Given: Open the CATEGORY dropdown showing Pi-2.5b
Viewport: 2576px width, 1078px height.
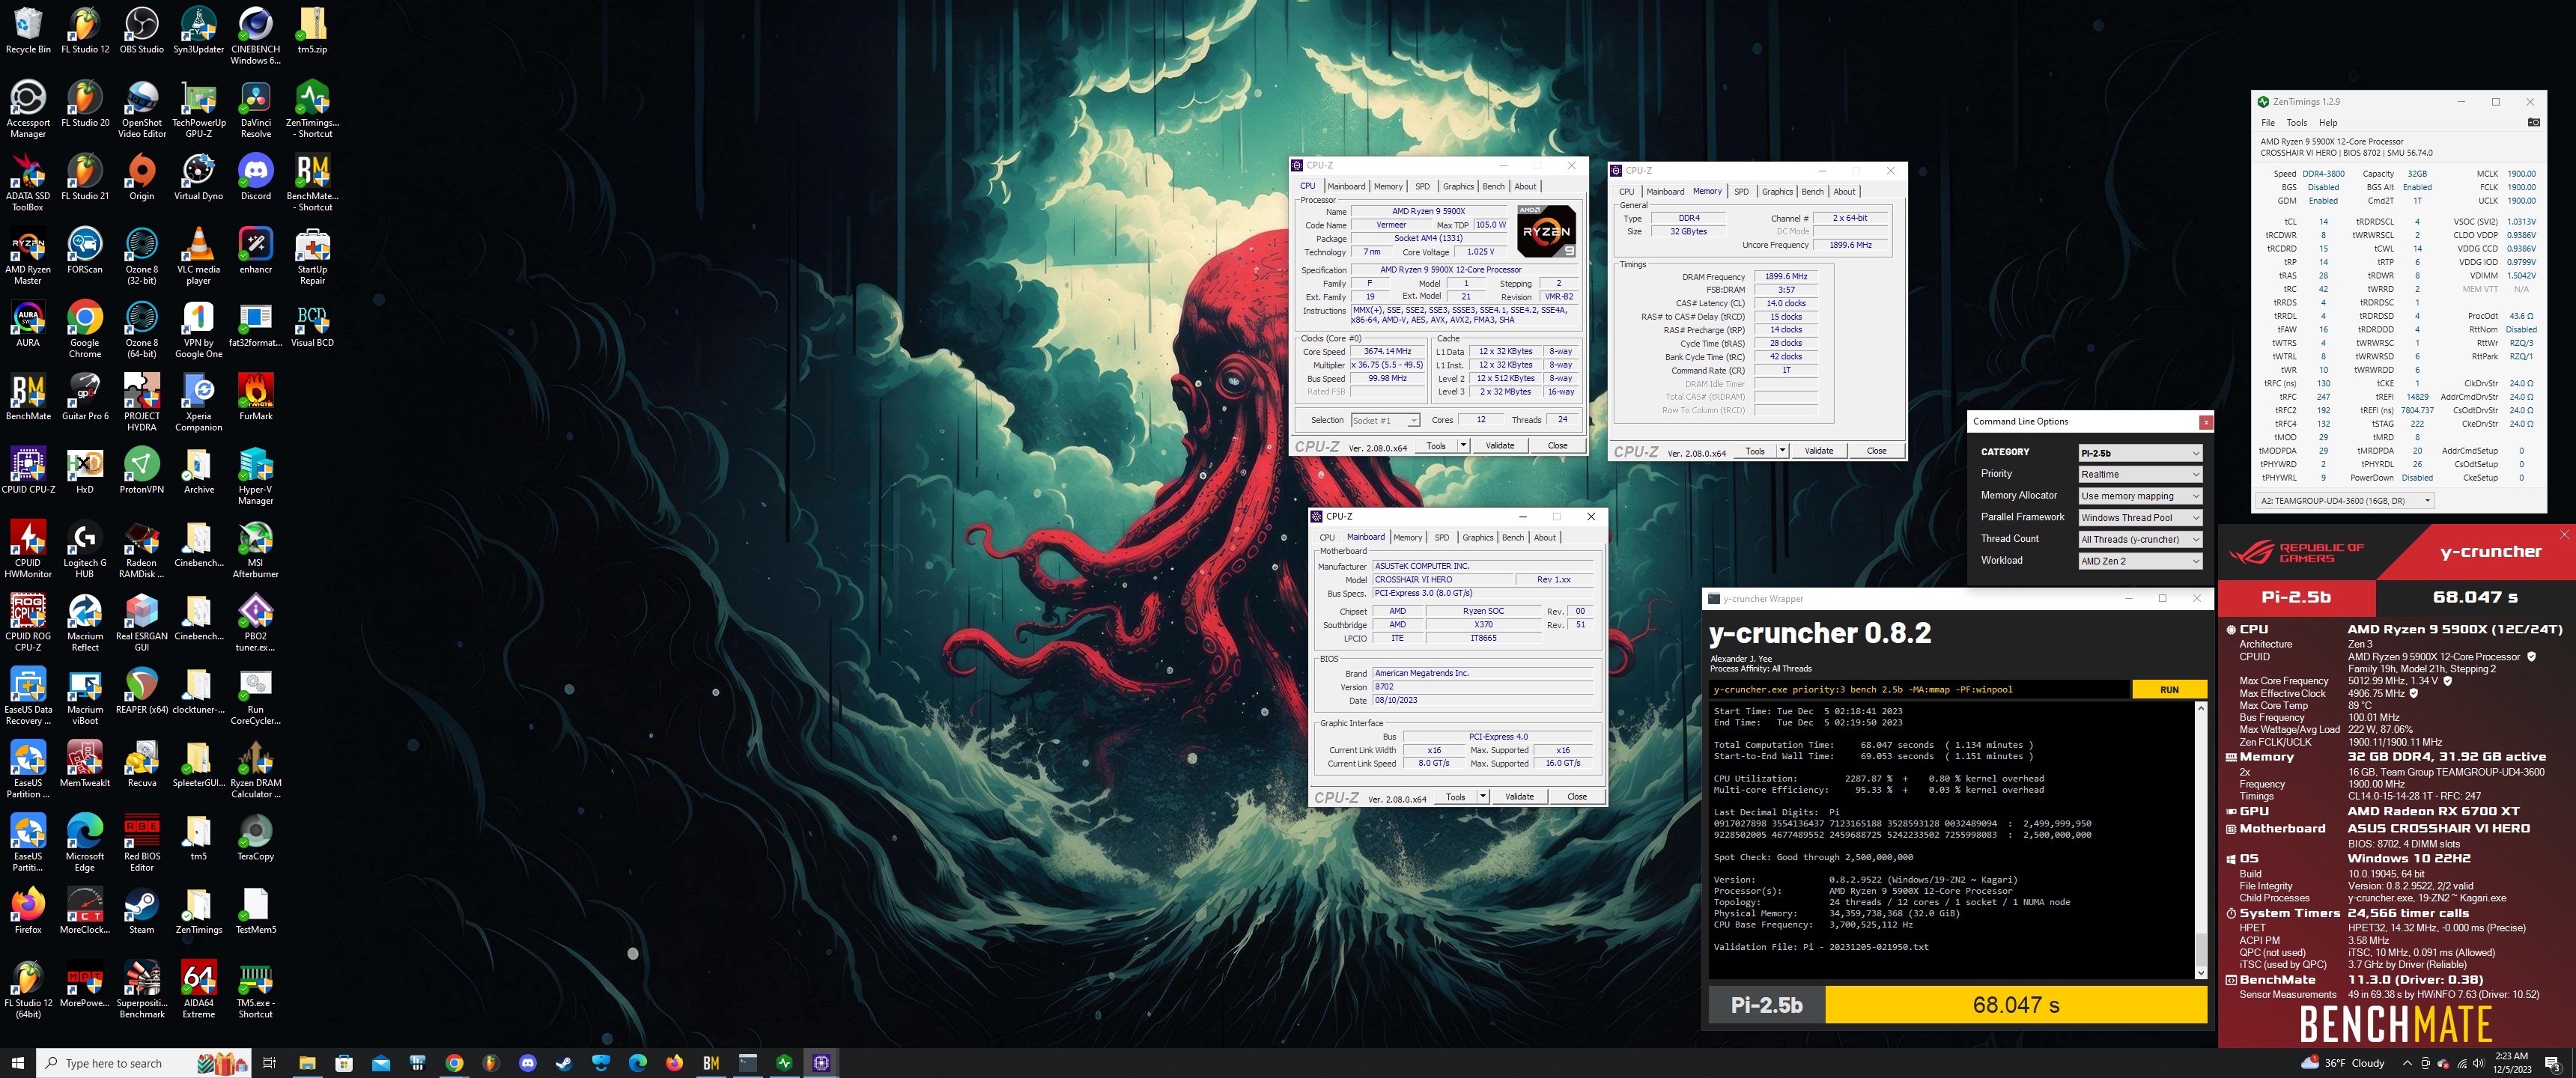Looking at the screenshot, I should 2140,453.
